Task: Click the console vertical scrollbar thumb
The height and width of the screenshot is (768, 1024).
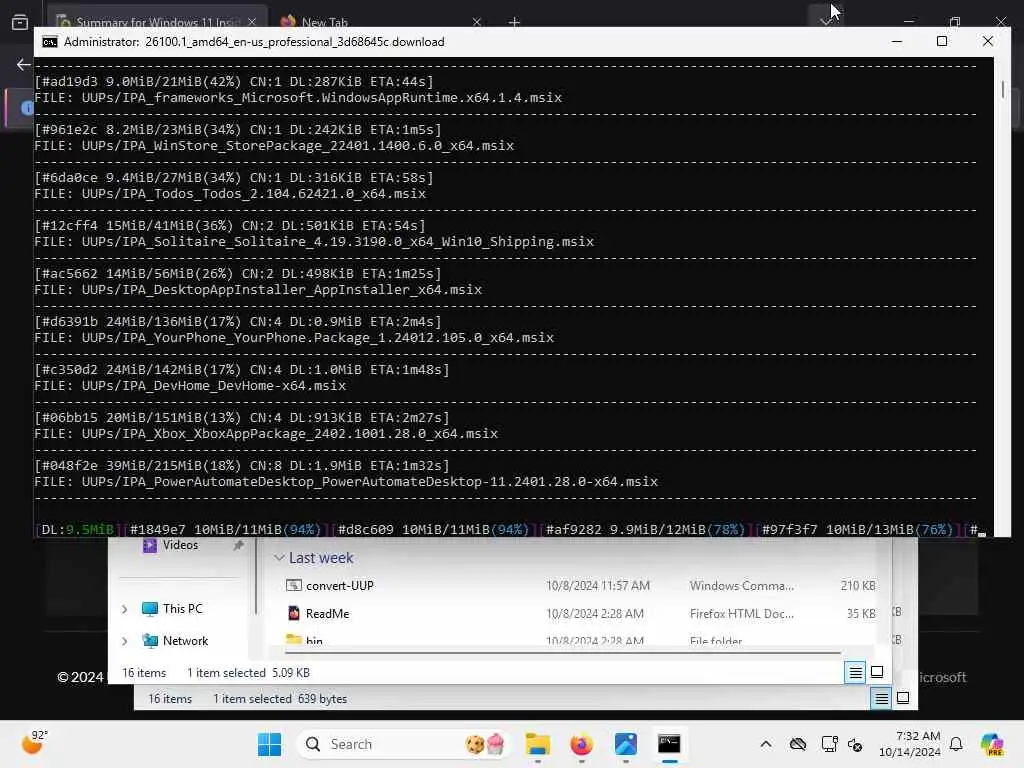Action: pos(1003,89)
